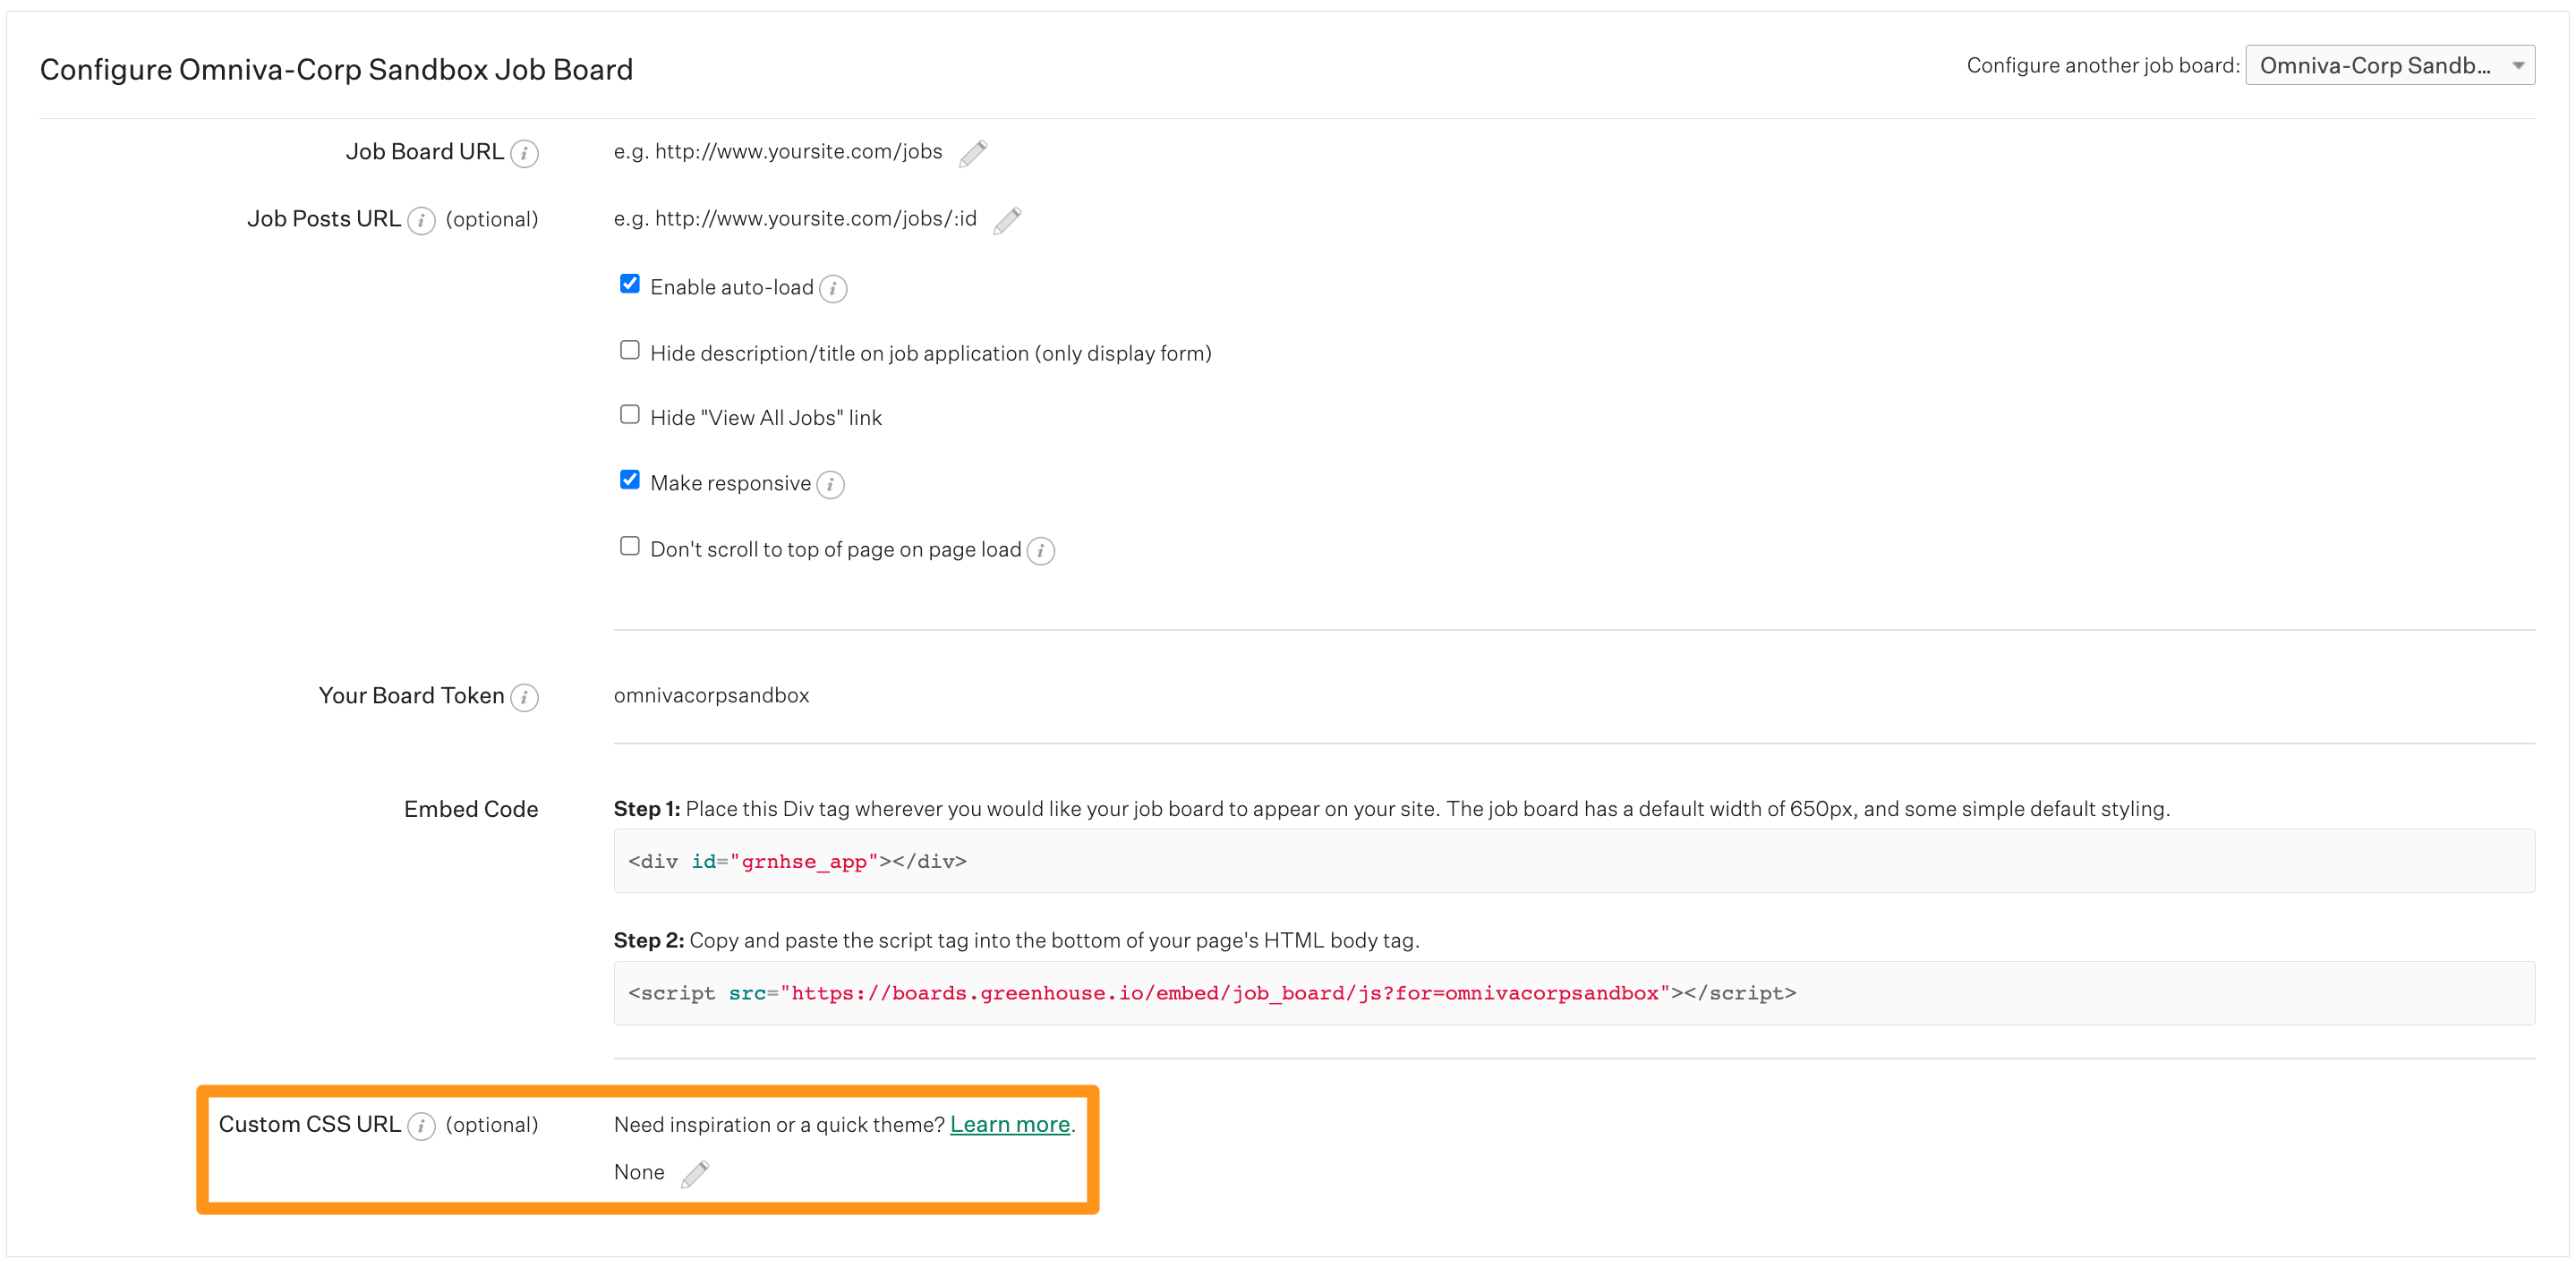Open the Configure another job board dropdown
This screenshot has height=1267, width=2576.
coord(2390,65)
